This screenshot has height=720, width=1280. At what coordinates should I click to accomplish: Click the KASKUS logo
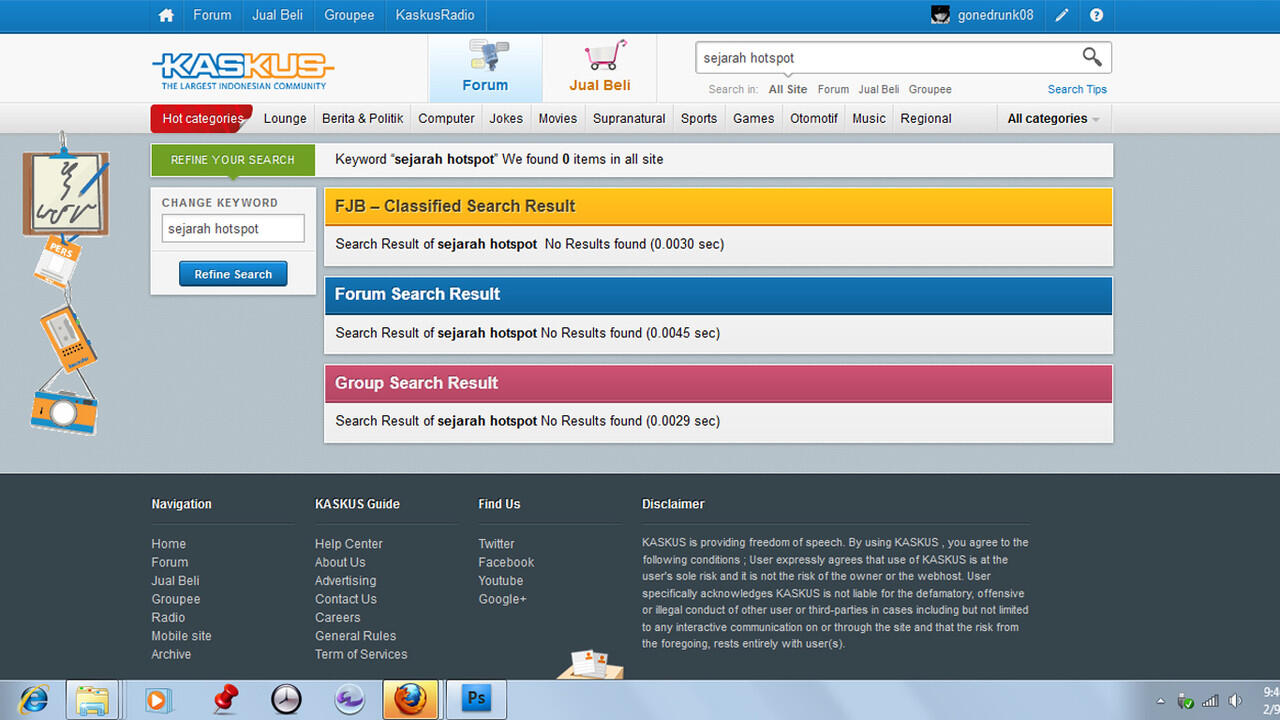[243, 70]
